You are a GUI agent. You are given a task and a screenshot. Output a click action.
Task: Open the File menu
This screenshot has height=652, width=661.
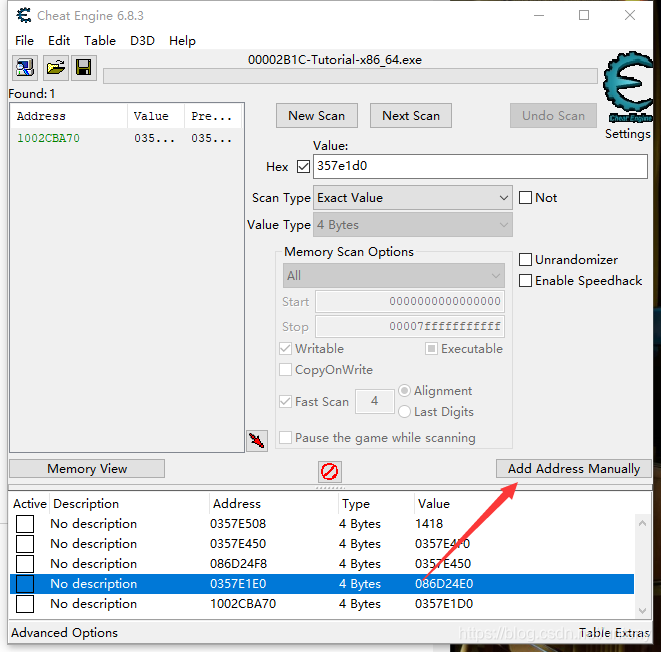24,40
